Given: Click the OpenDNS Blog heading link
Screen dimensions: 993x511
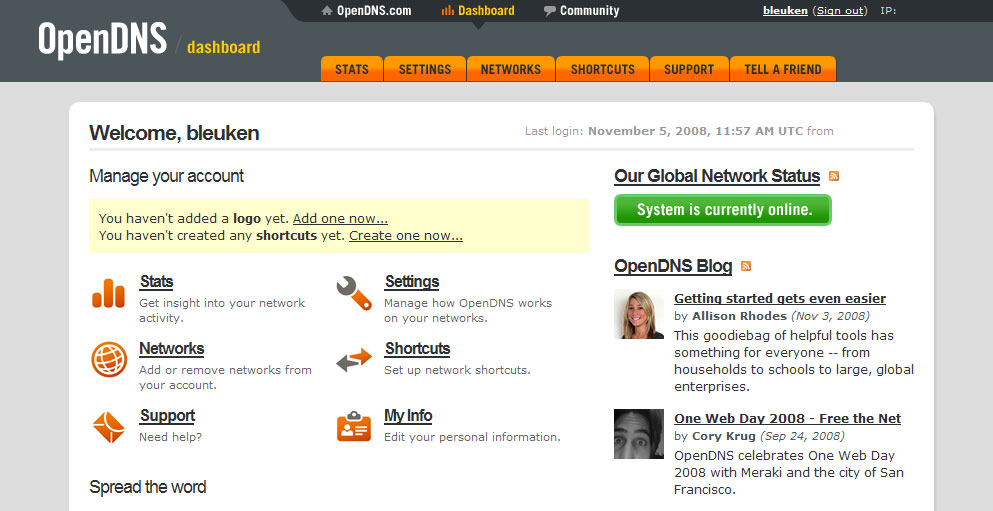Looking at the screenshot, I should pyautogui.click(x=673, y=266).
